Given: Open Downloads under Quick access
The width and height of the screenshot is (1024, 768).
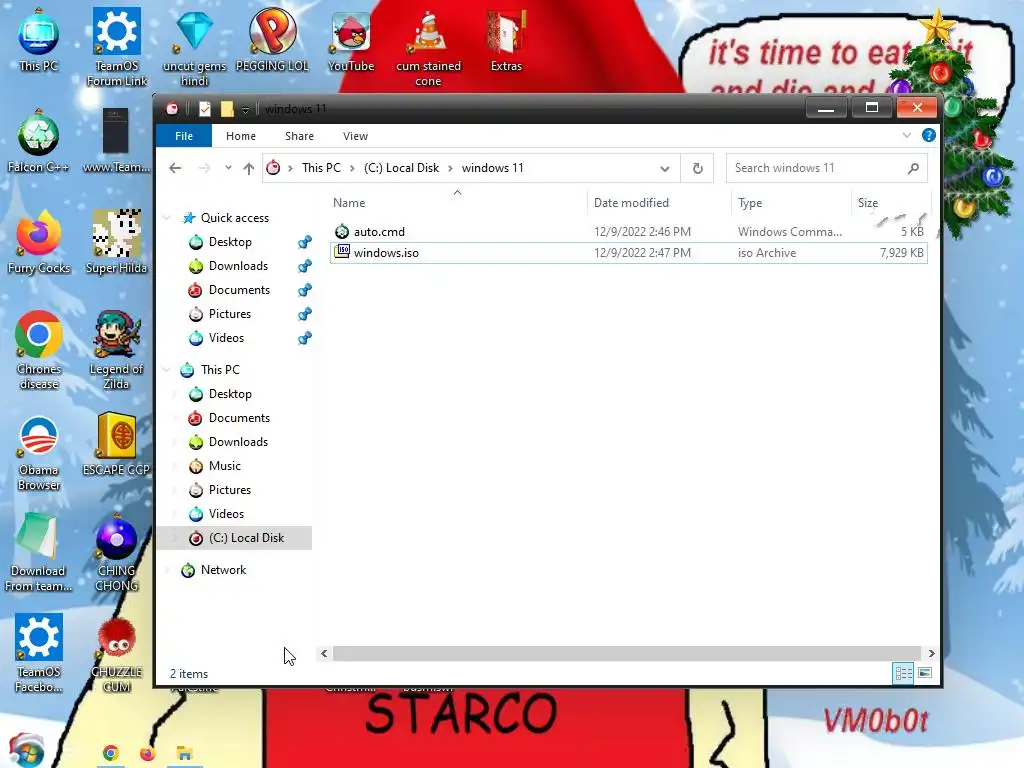Looking at the screenshot, I should tap(238, 266).
